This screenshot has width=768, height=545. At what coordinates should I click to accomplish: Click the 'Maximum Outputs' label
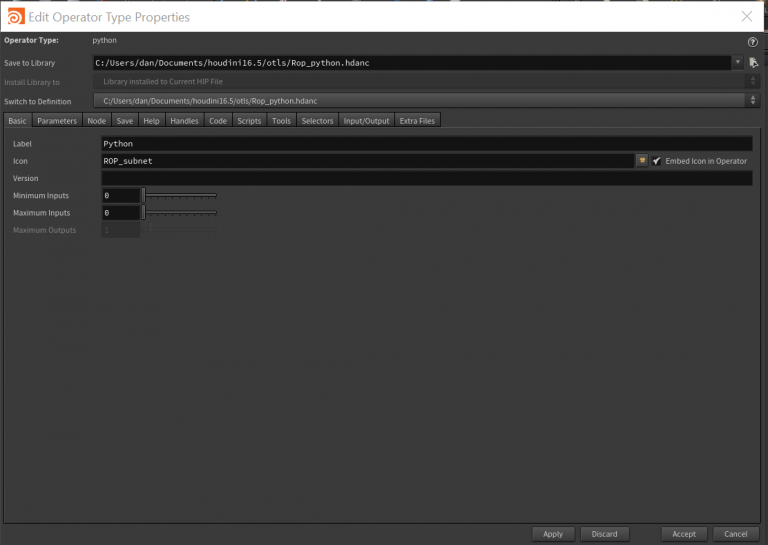45,230
